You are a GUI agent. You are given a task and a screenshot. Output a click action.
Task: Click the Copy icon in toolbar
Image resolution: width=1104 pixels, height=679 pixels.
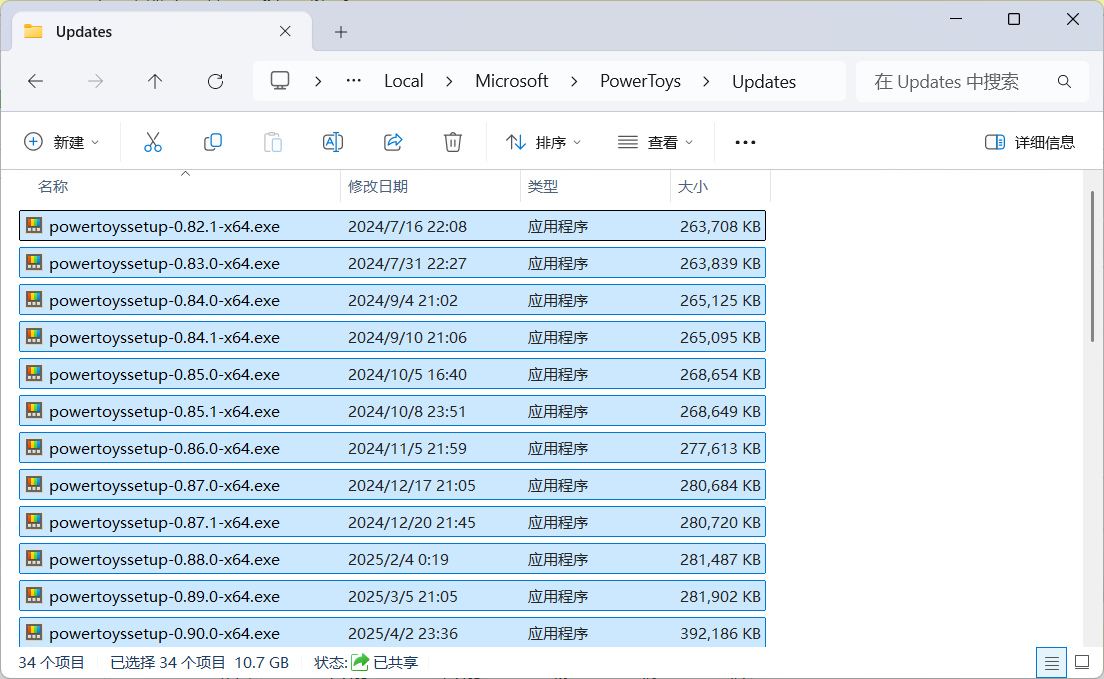(213, 142)
